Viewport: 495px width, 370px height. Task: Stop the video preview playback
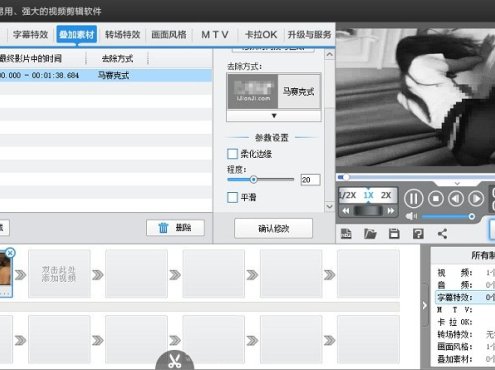[x=436, y=199]
